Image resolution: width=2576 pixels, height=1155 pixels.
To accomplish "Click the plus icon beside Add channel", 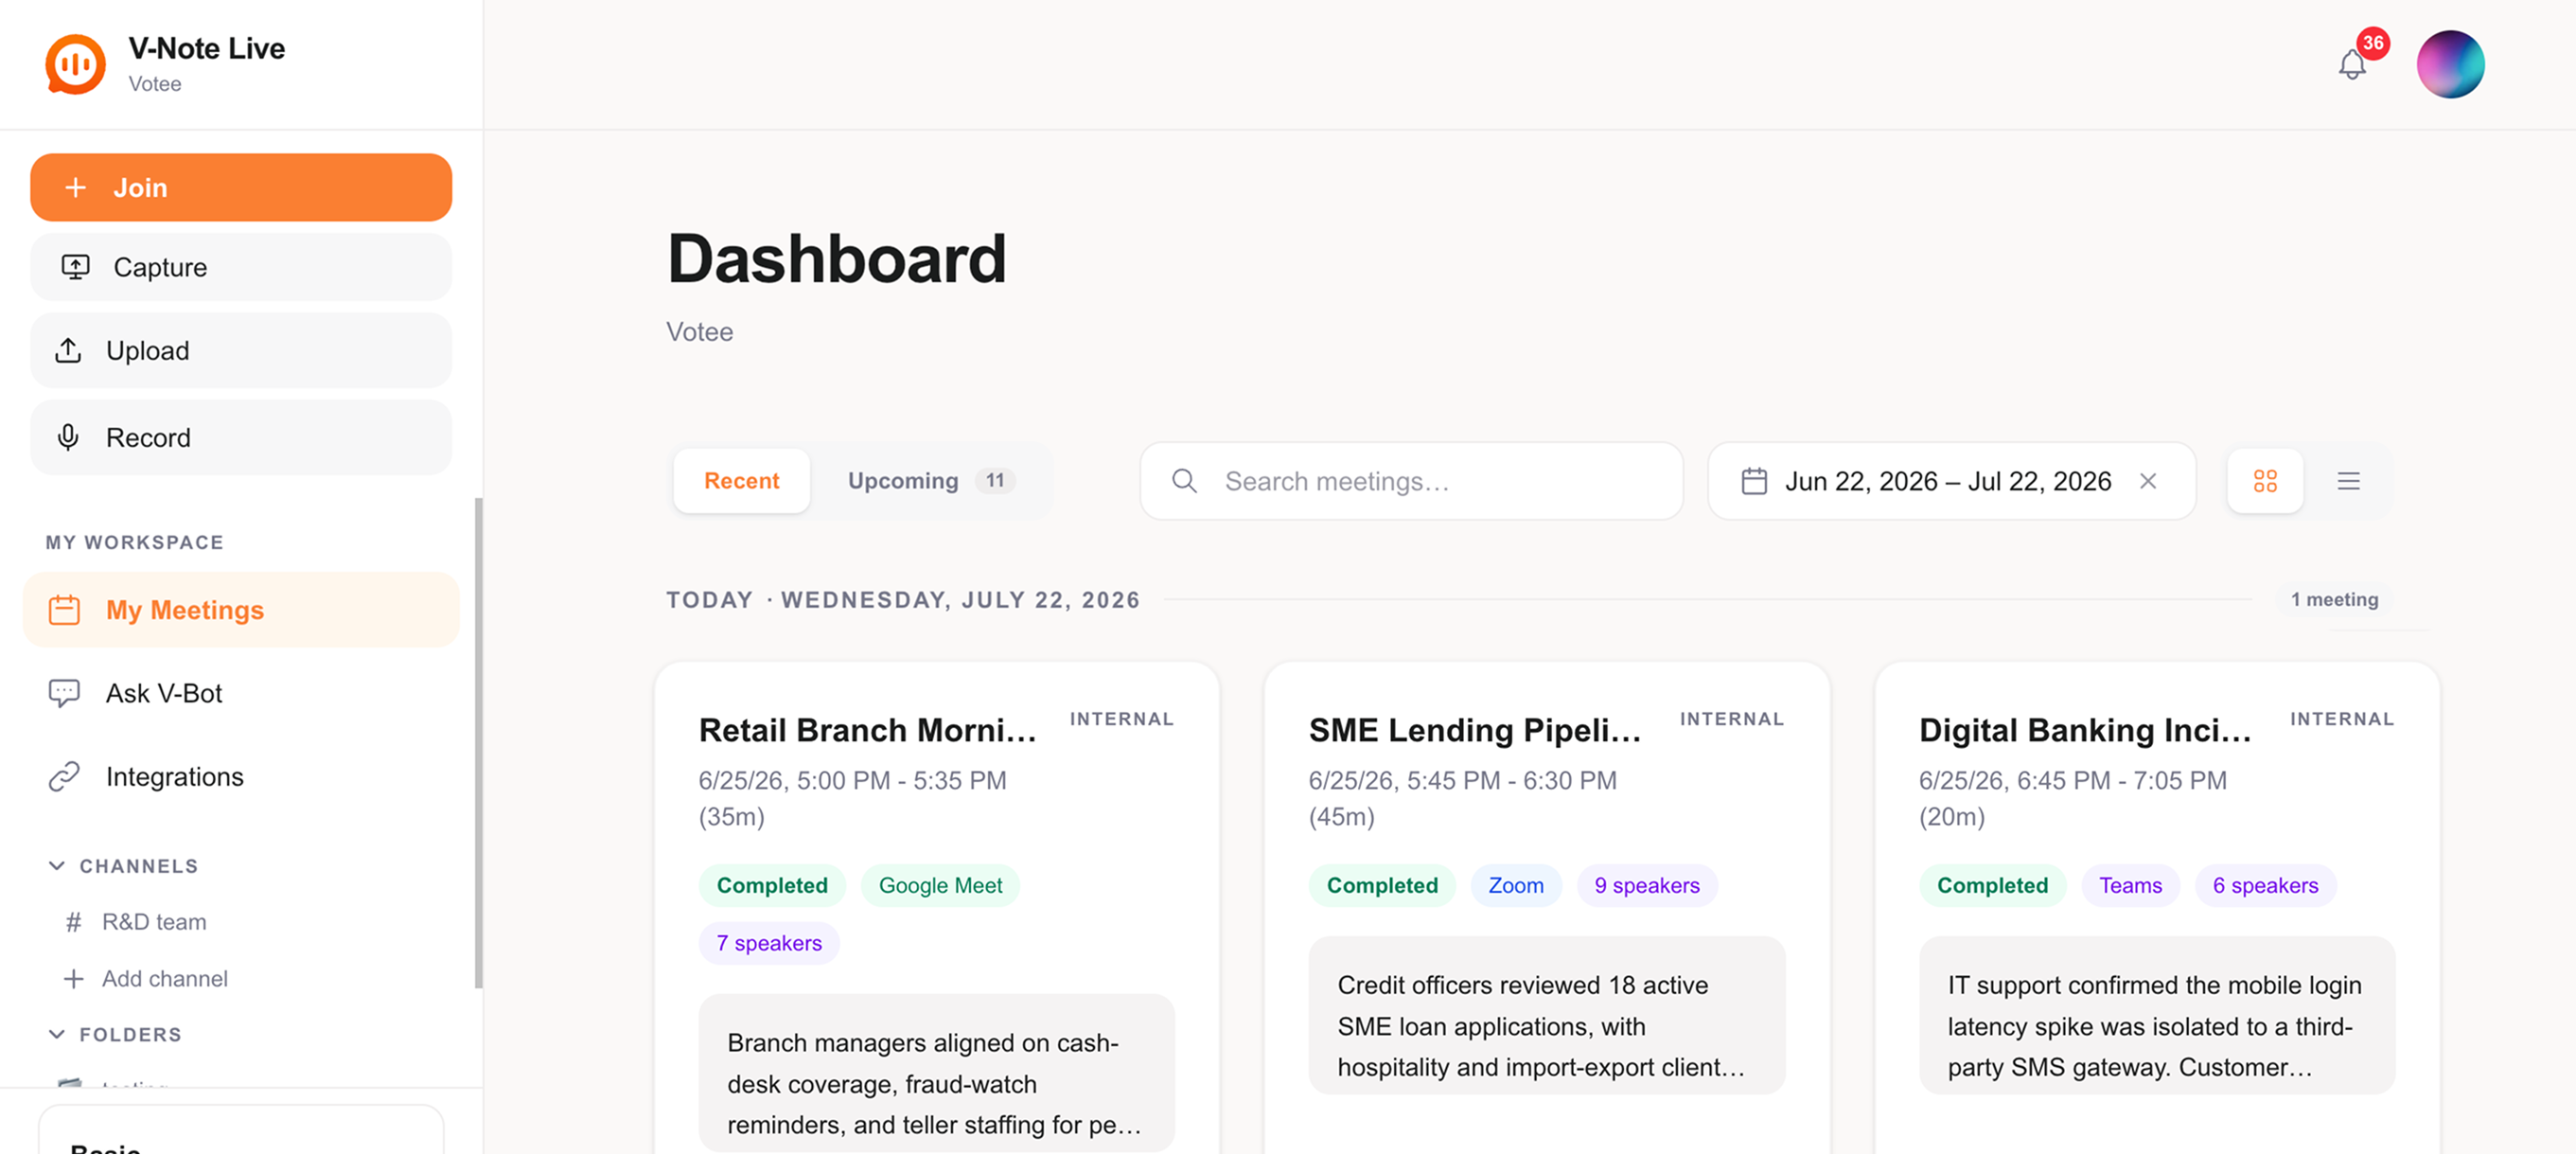I will pyautogui.click(x=73, y=979).
